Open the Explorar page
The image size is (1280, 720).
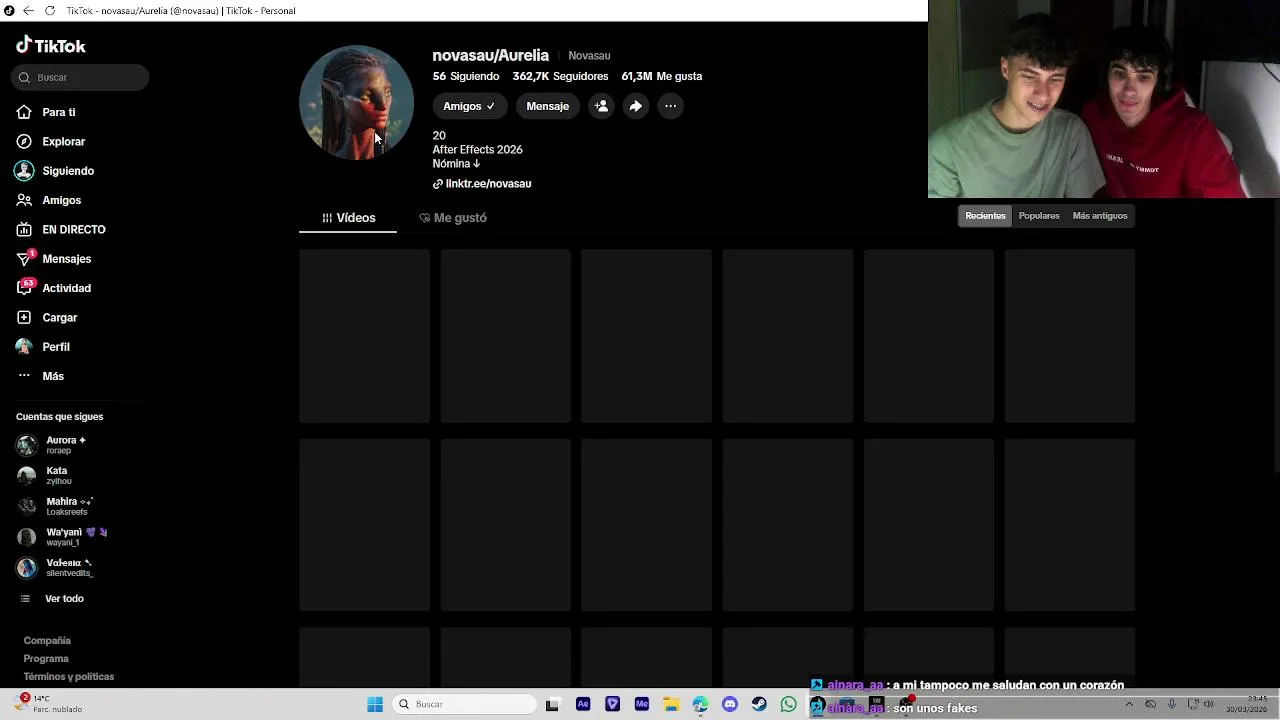(63, 141)
